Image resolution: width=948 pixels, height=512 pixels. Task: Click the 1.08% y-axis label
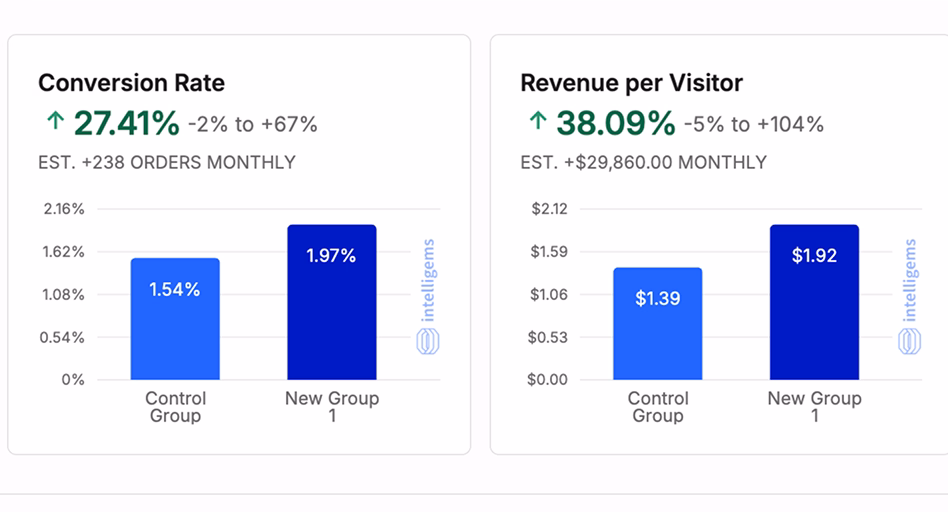tap(63, 294)
